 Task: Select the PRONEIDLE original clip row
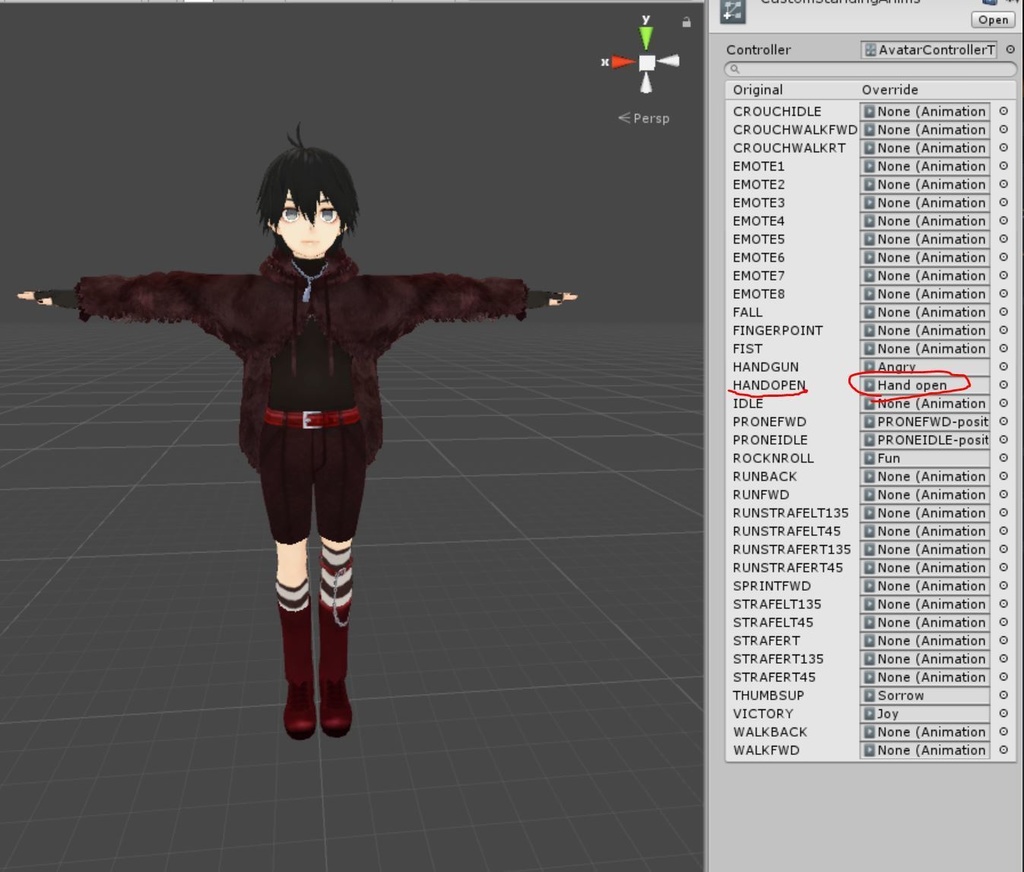(770, 440)
